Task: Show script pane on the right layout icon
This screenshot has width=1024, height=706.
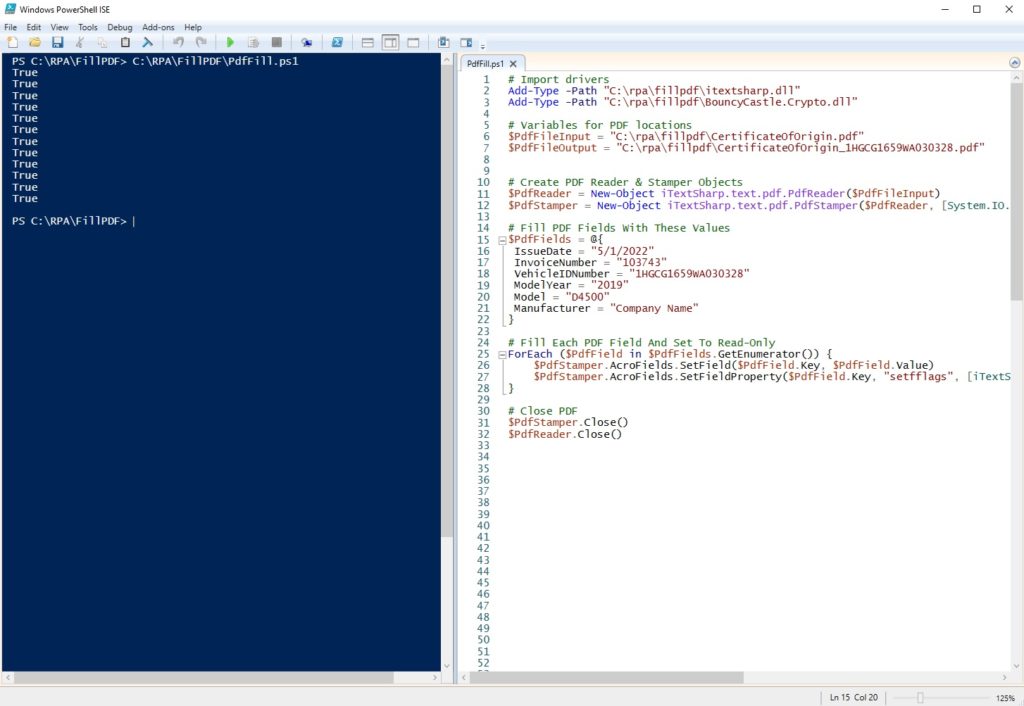Action: [x=390, y=42]
